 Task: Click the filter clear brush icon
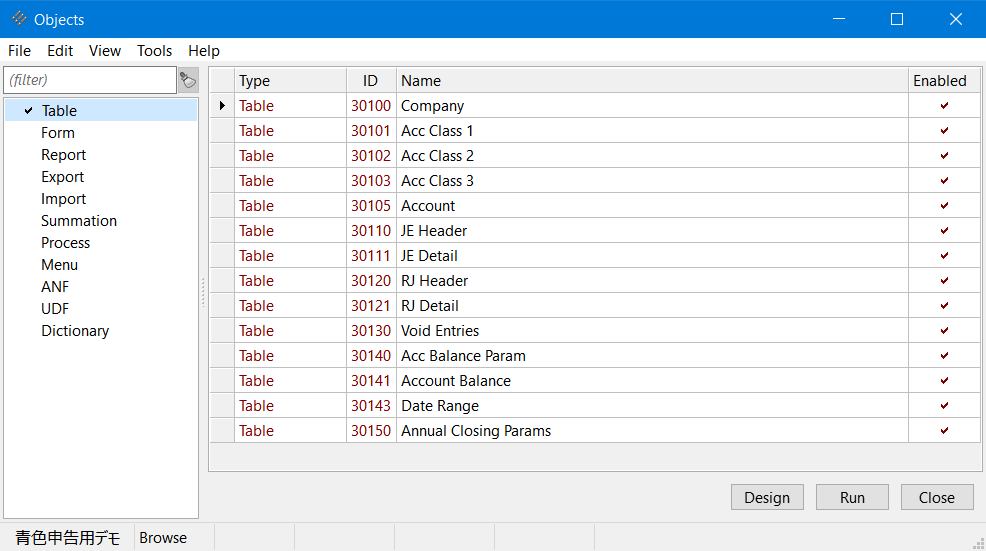pos(188,80)
